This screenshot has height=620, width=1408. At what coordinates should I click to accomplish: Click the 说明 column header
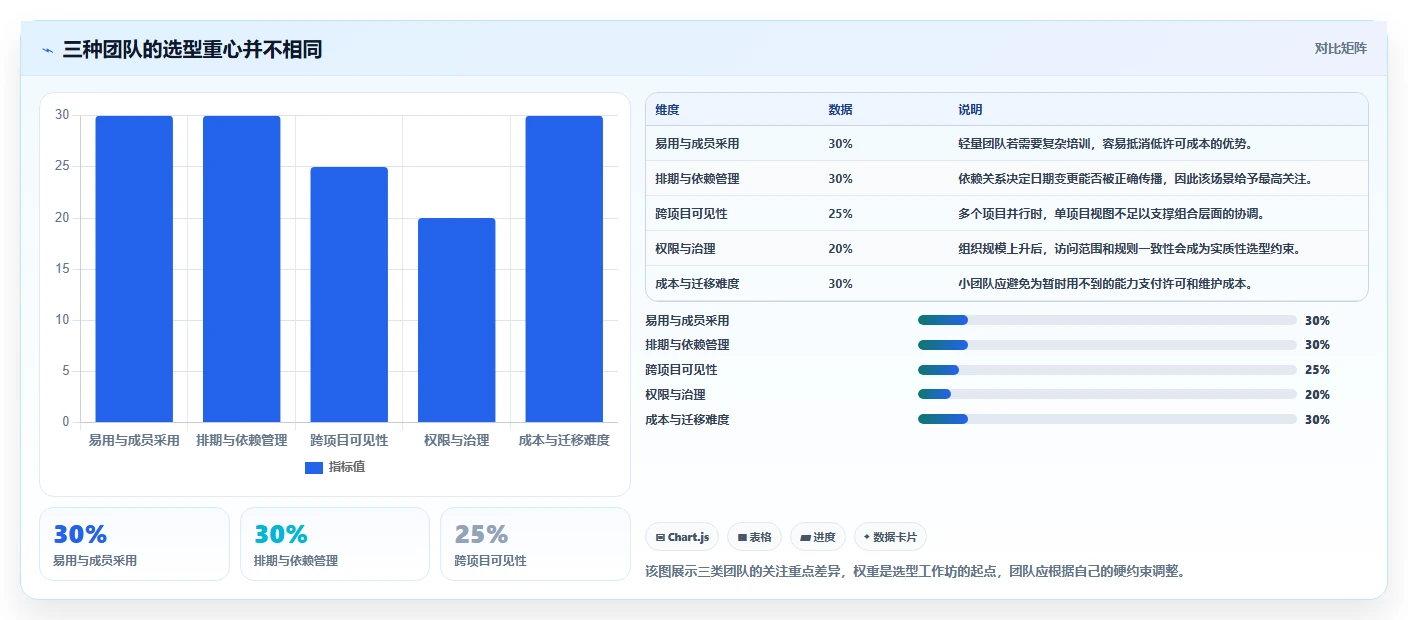[x=970, y=110]
